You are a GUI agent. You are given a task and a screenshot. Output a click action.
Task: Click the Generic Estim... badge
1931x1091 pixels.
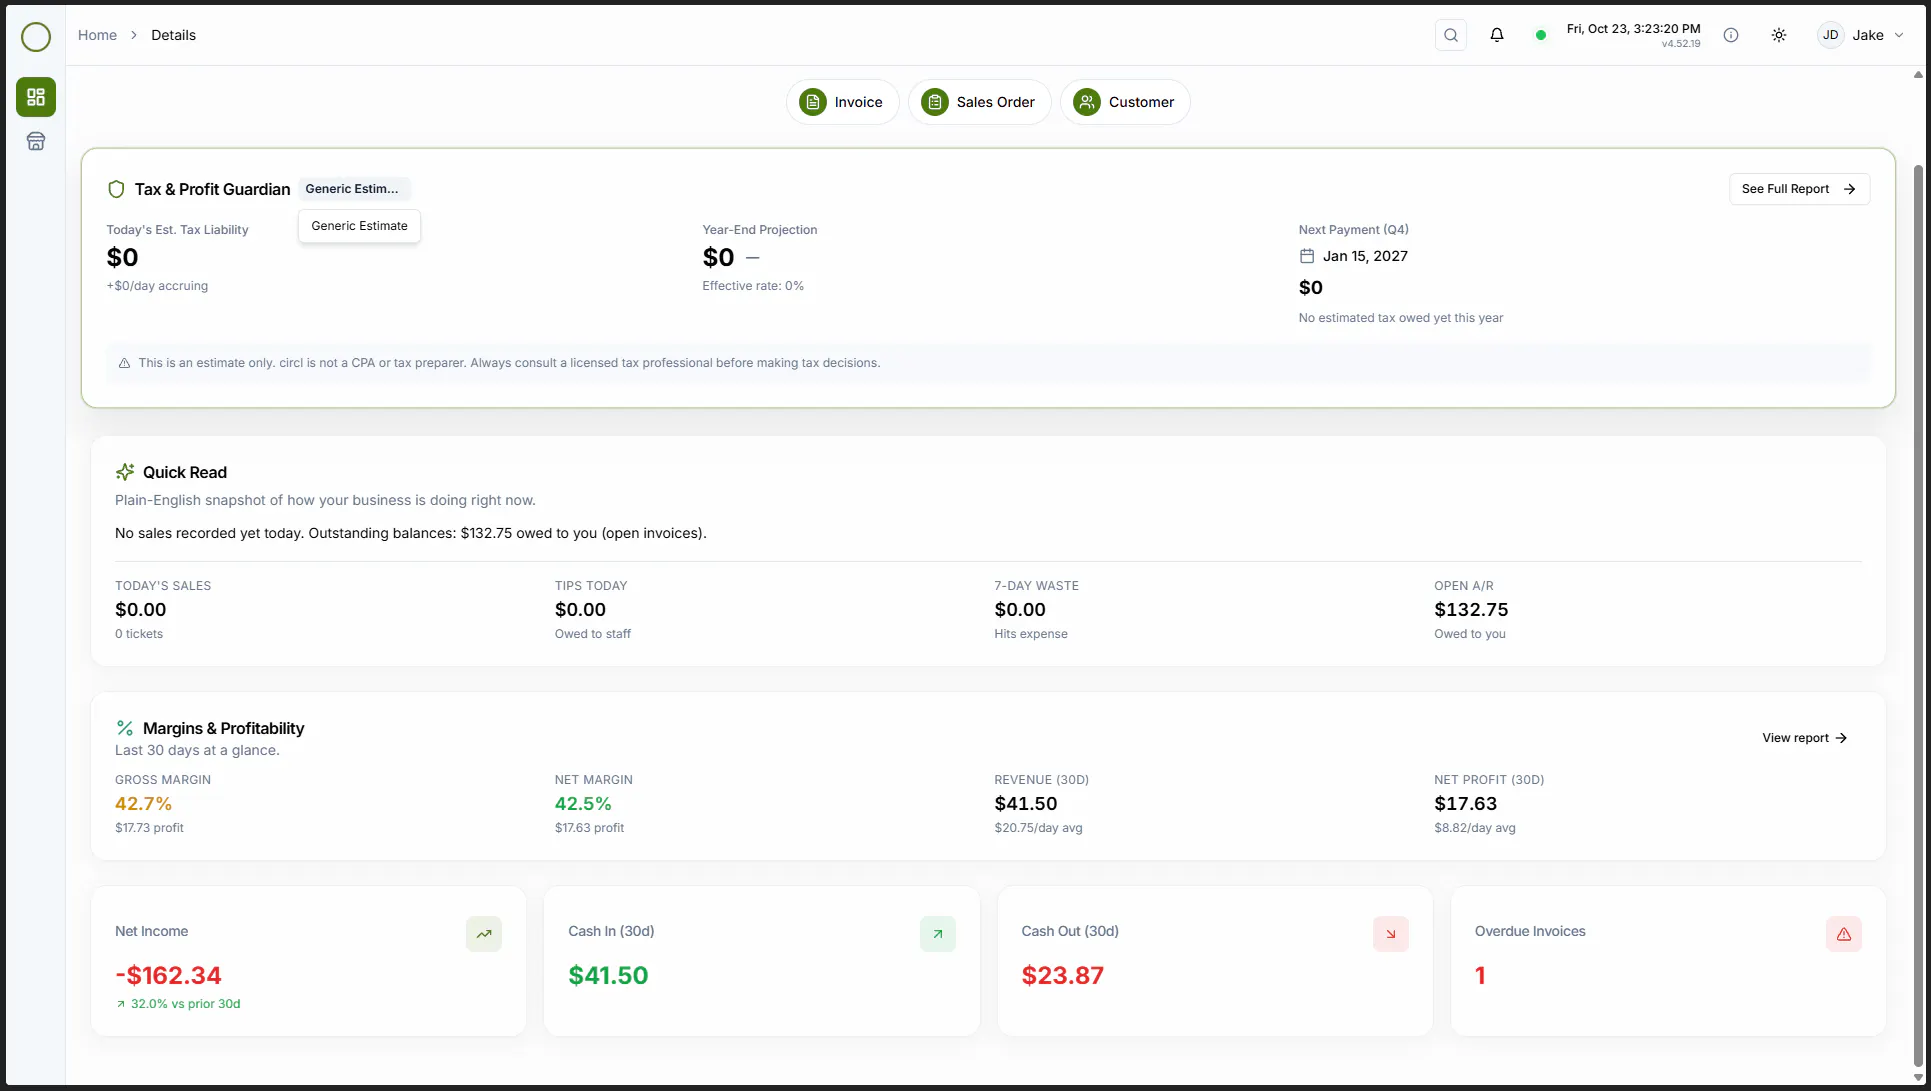click(x=353, y=189)
